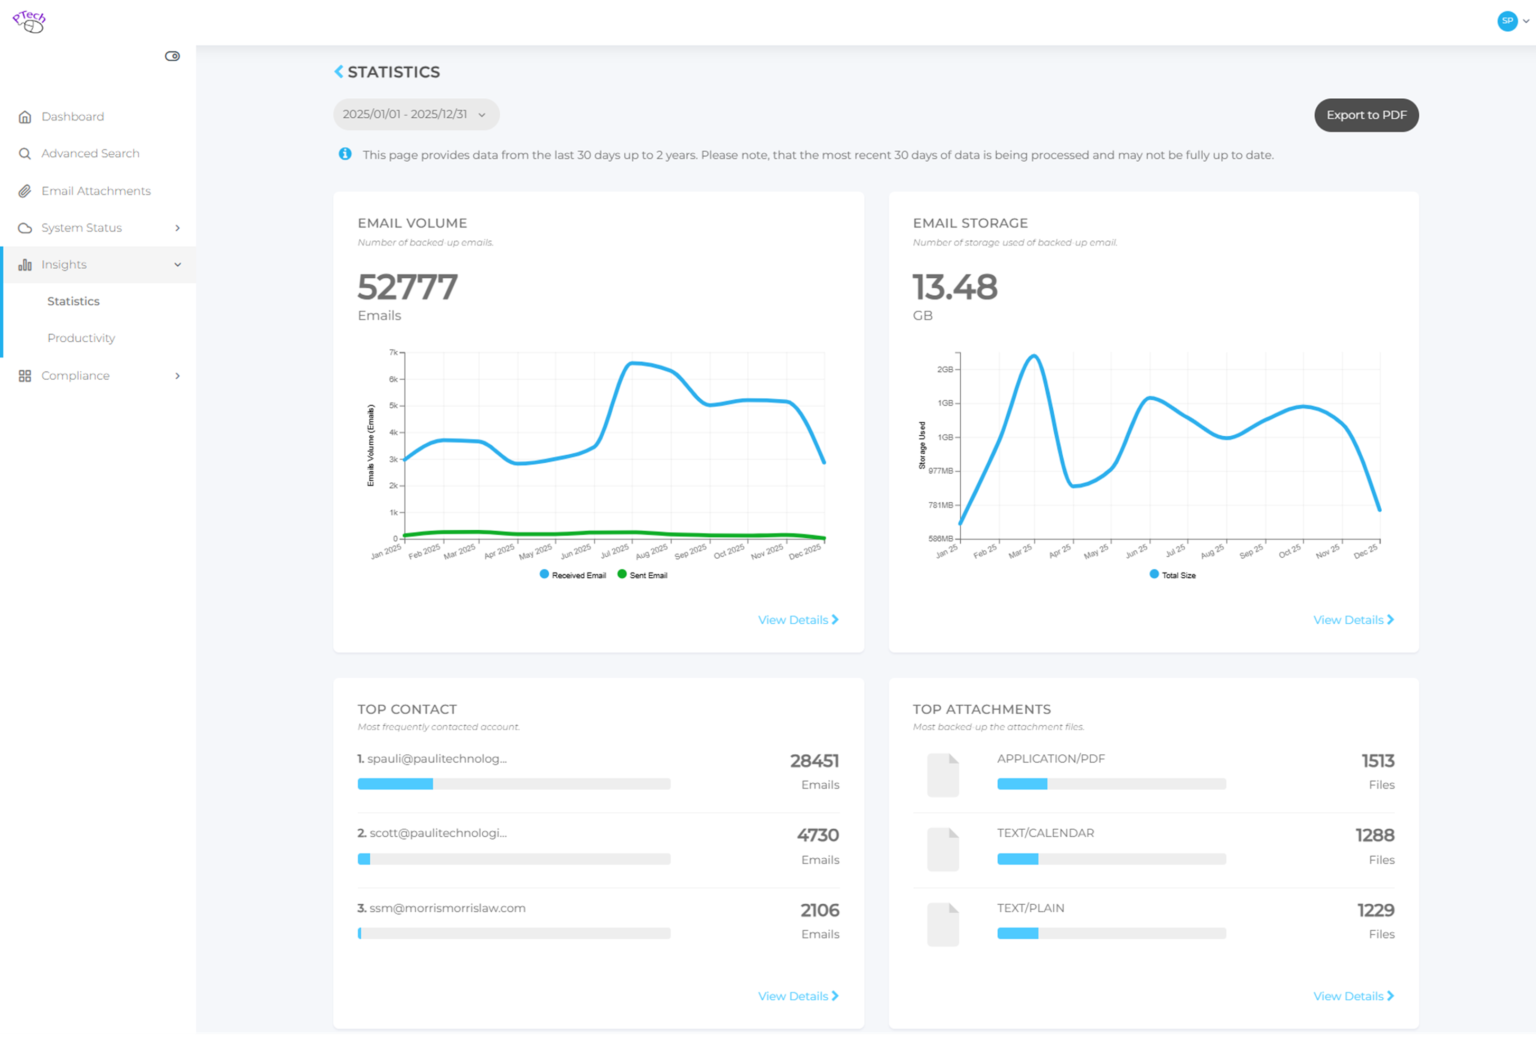Select Statistics in the Insights submenu
Viewport: 1536px width, 1040px height.
coord(73,301)
